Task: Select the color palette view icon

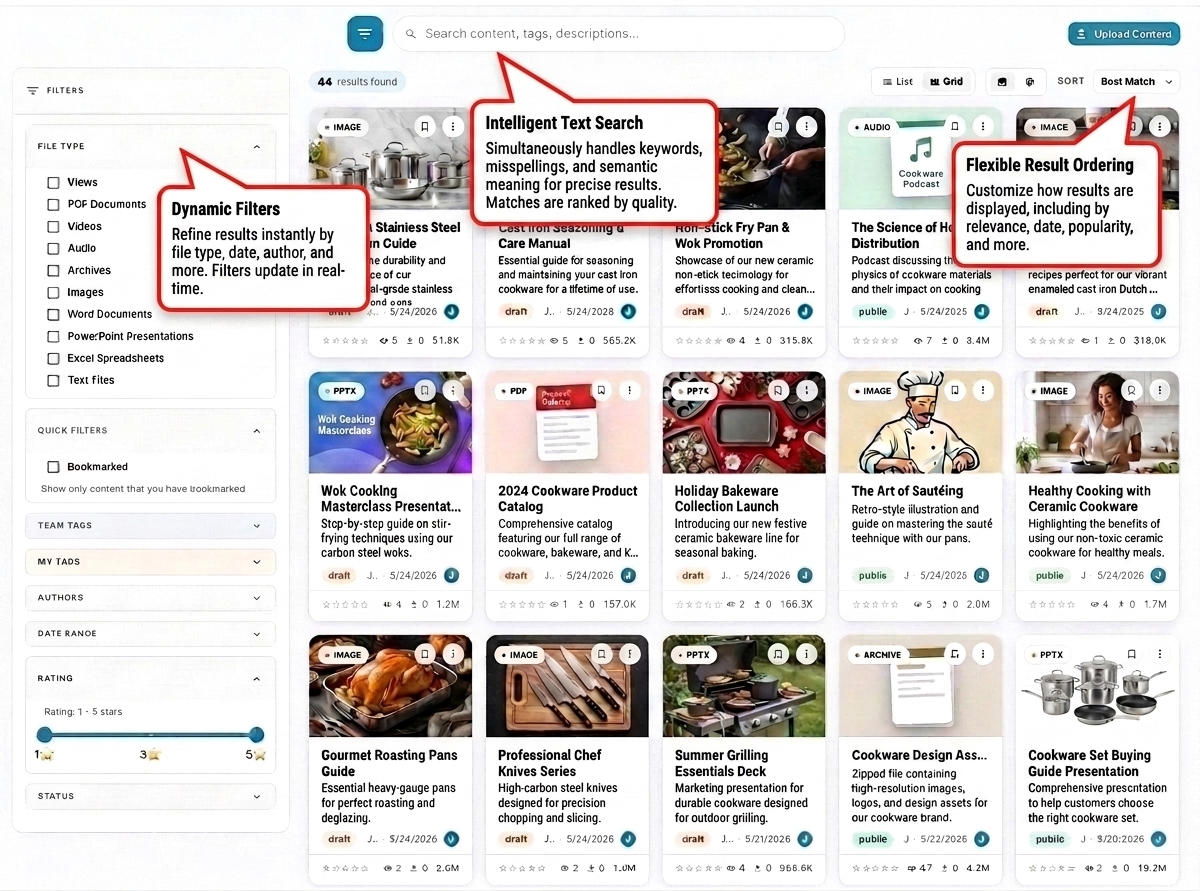Action: (x=1030, y=82)
